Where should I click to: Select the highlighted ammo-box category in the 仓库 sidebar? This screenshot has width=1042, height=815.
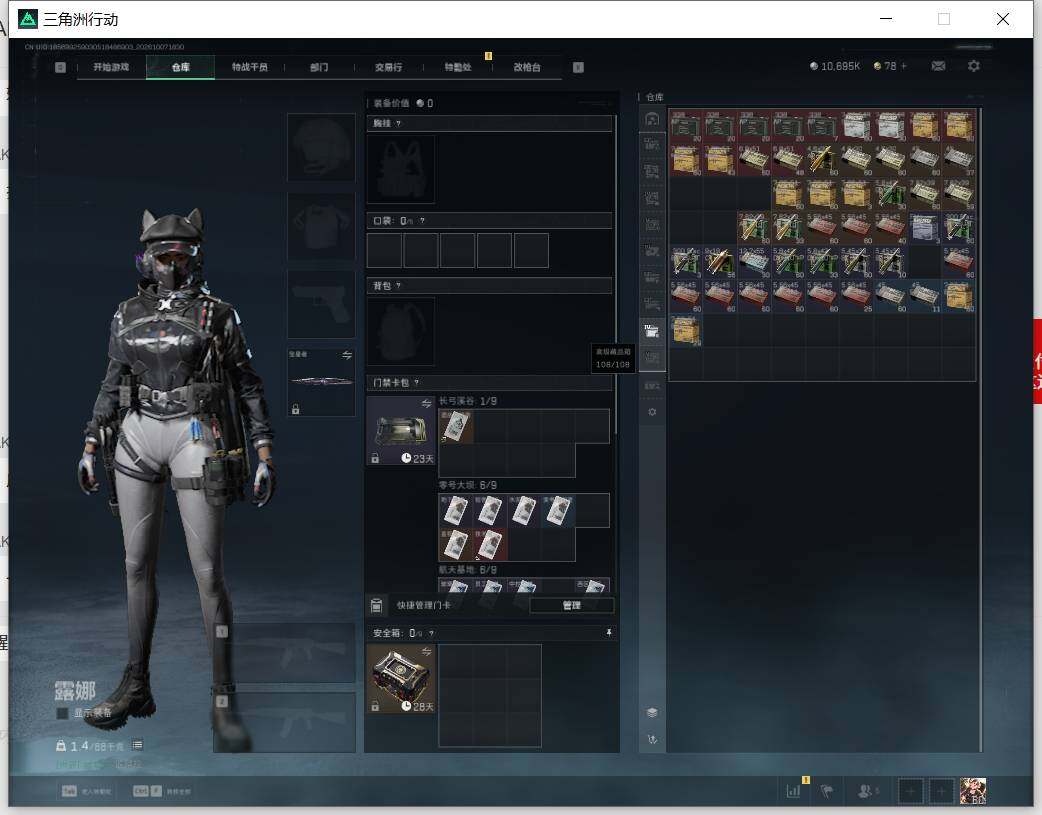652,330
